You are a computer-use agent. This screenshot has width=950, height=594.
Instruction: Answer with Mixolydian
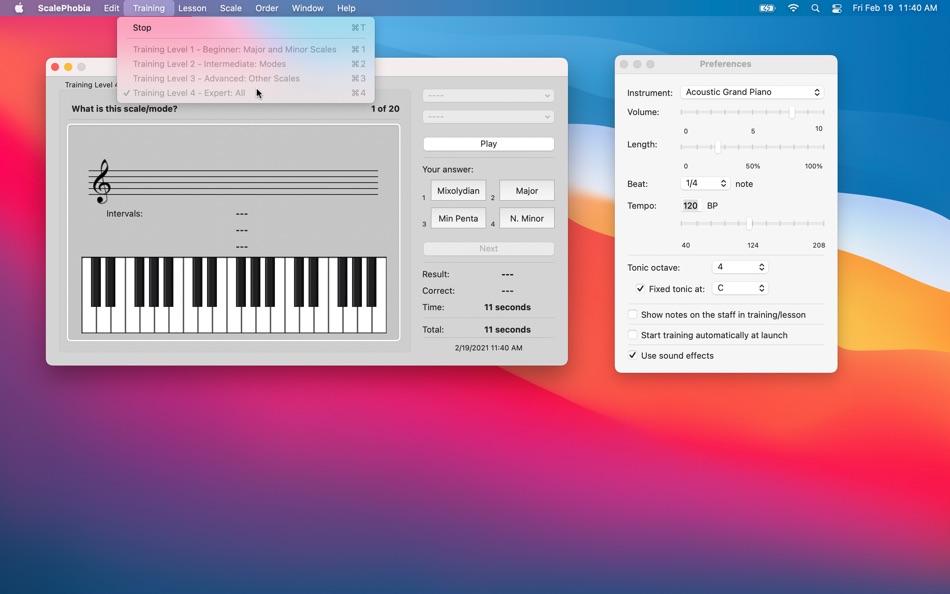[458, 190]
